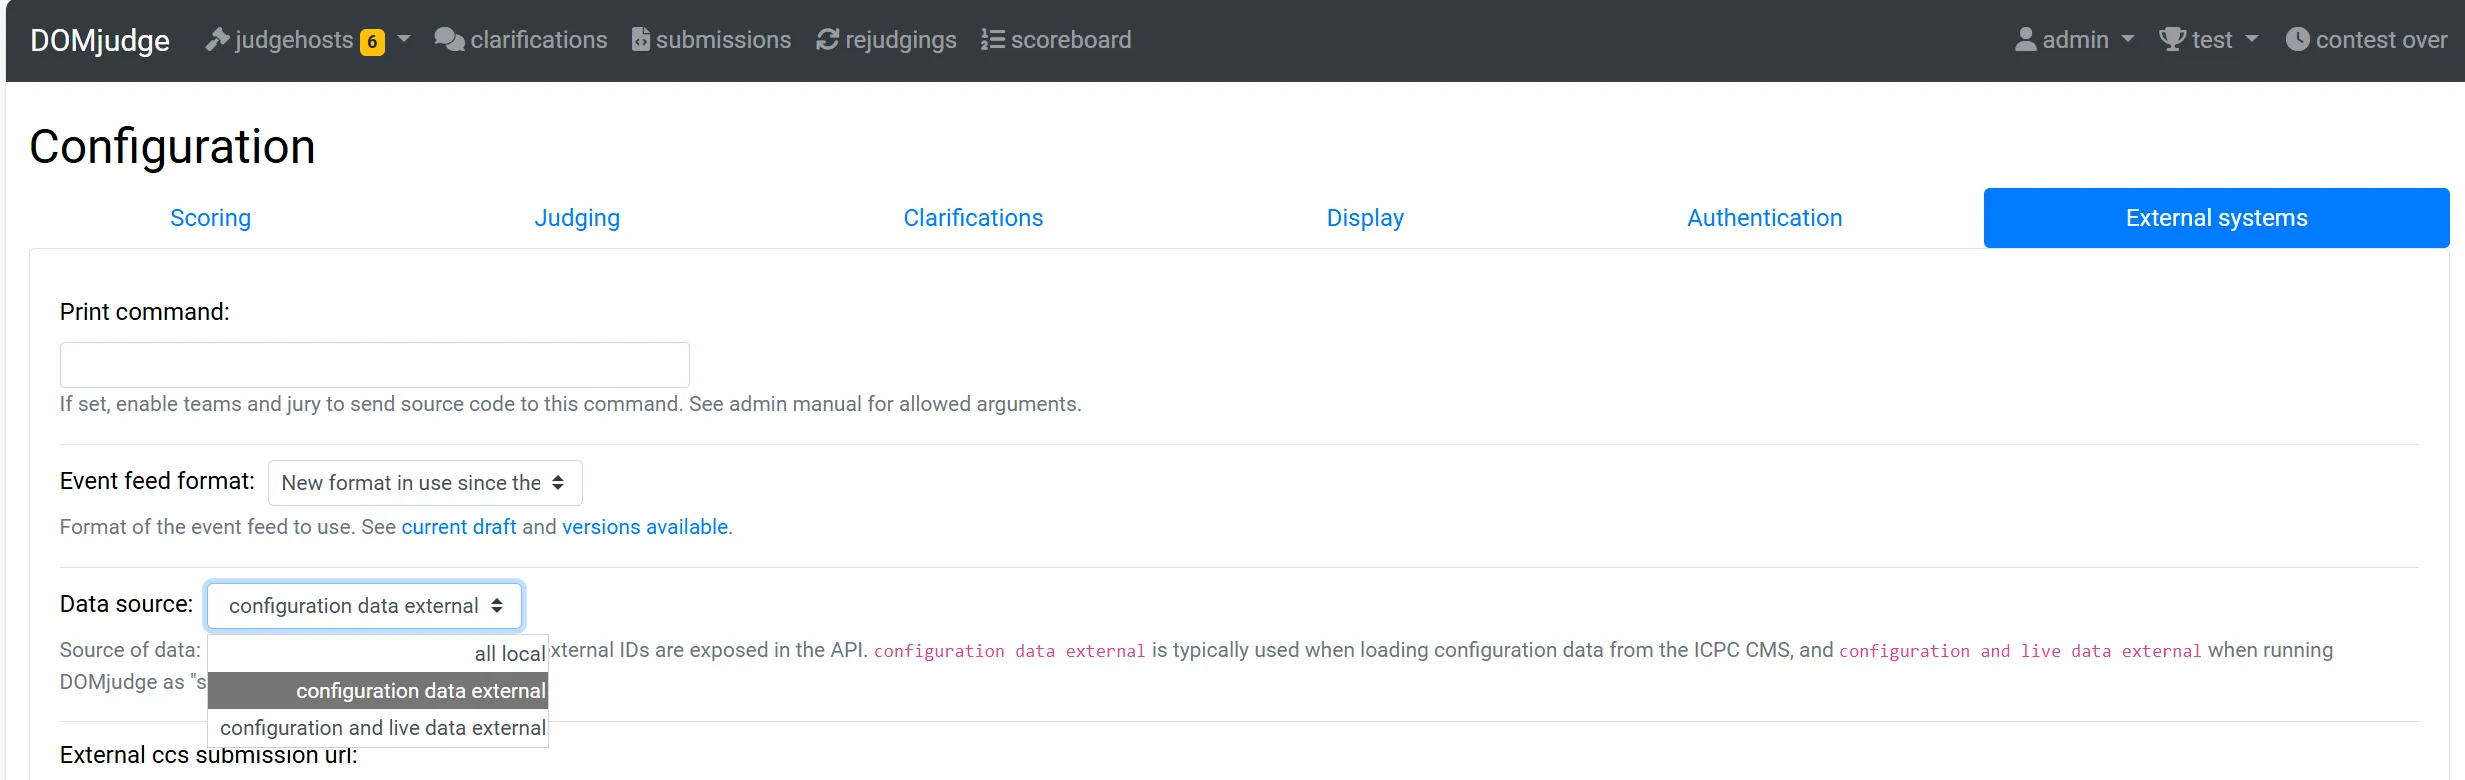The image size is (2465, 780).
Task: Click the judgehosts wrench icon
Action: 217,40
